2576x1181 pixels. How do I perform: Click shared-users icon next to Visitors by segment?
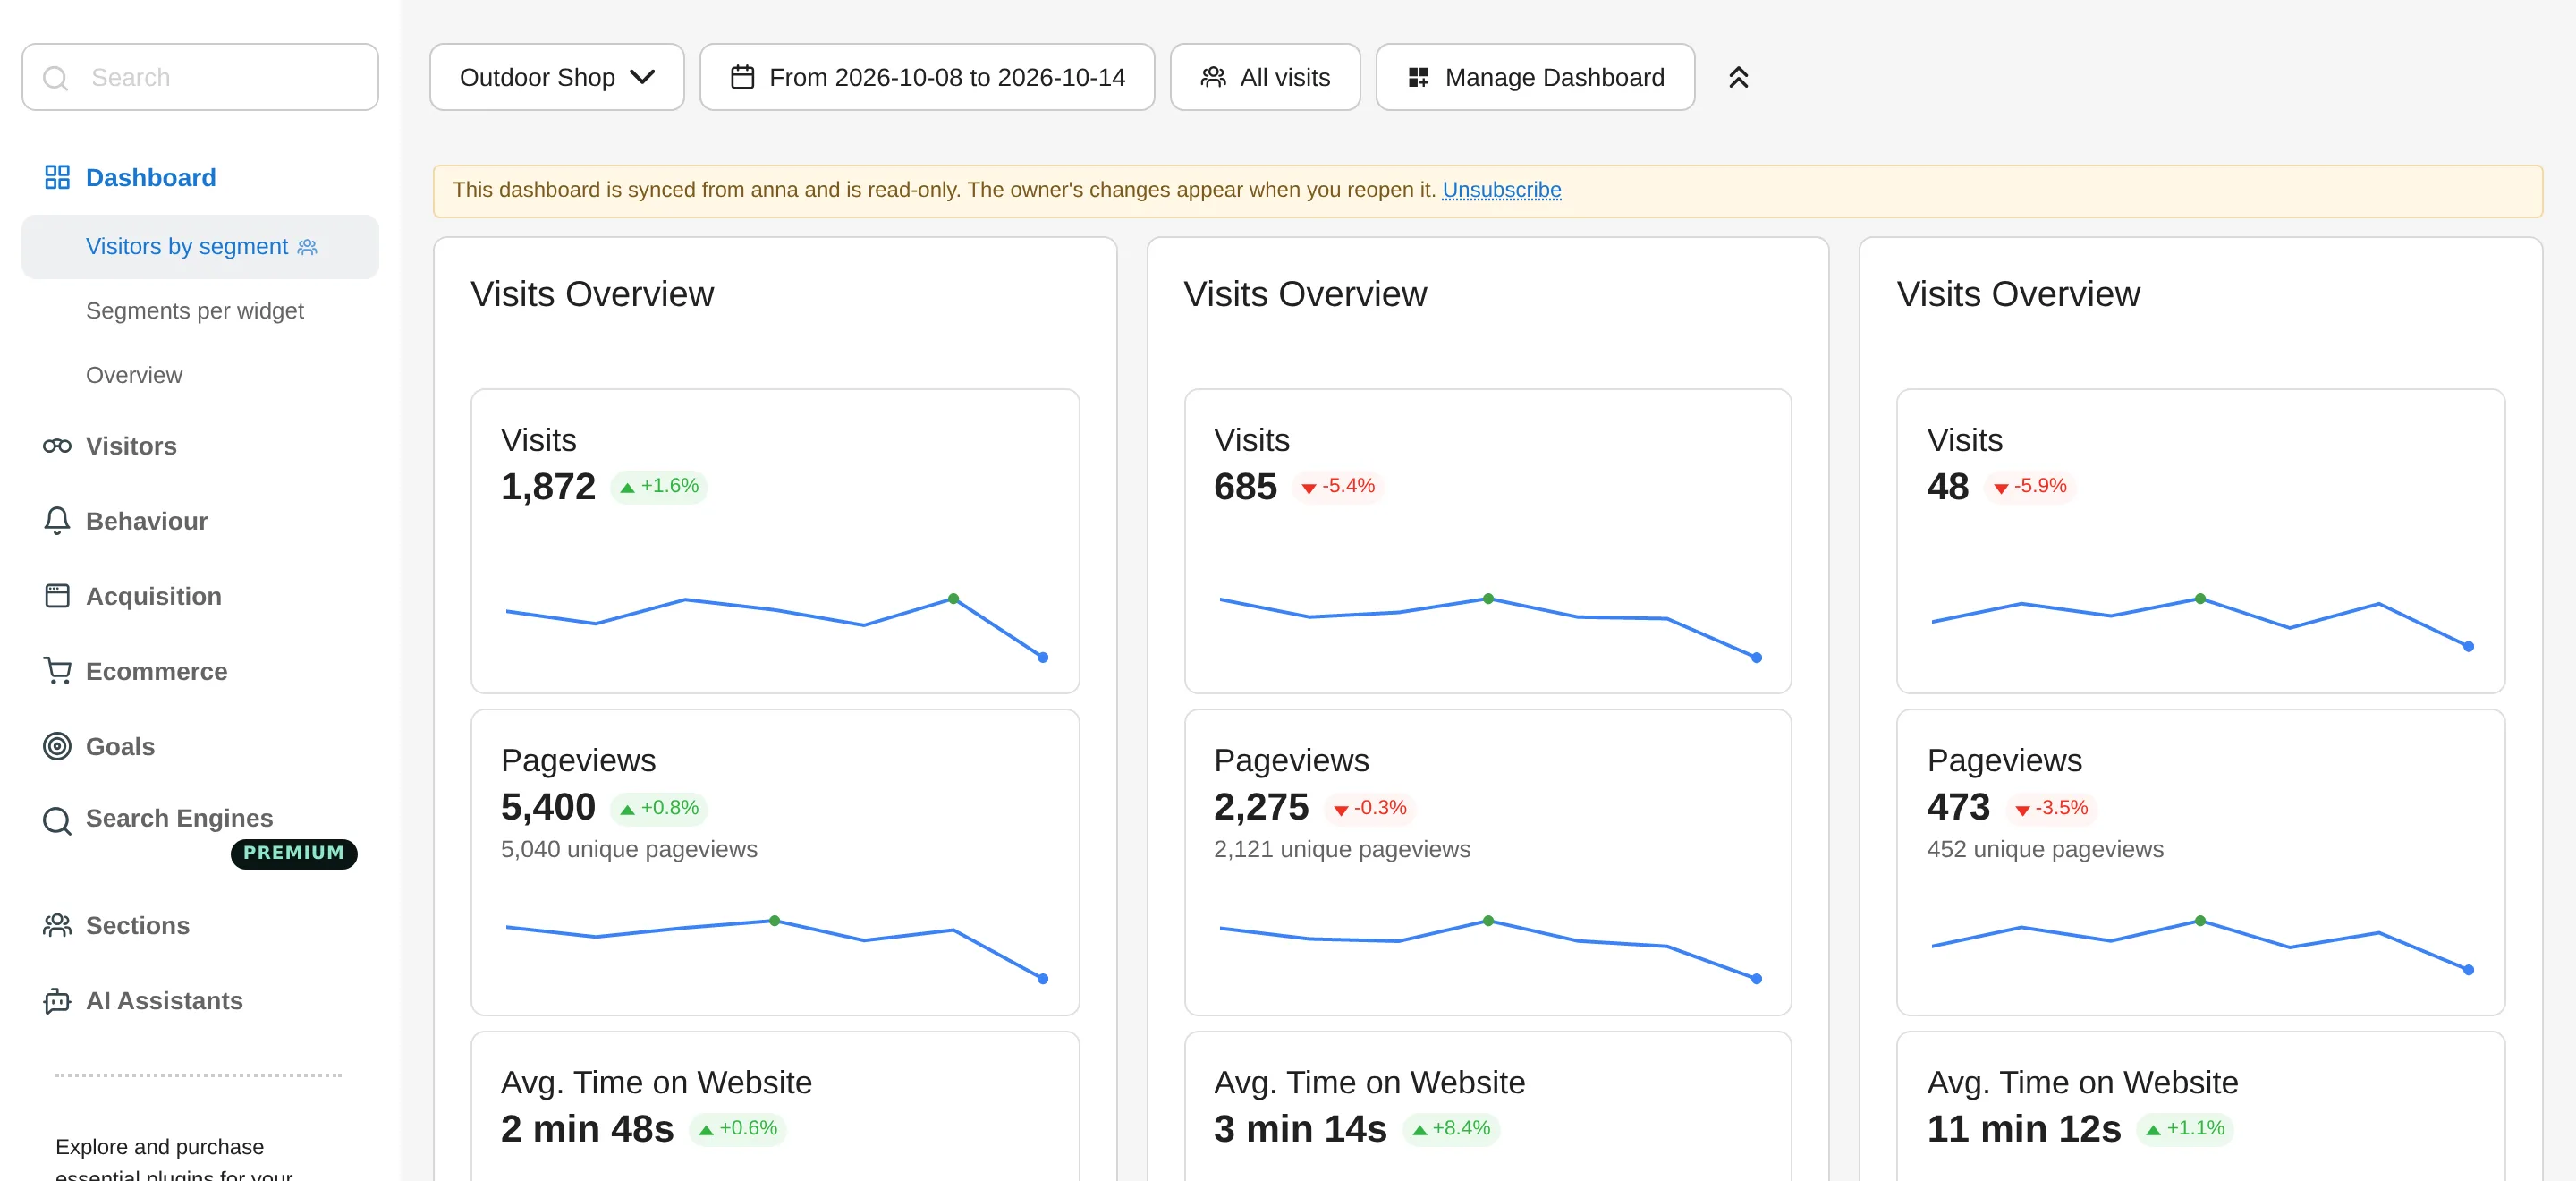click(x=307, y=247)
